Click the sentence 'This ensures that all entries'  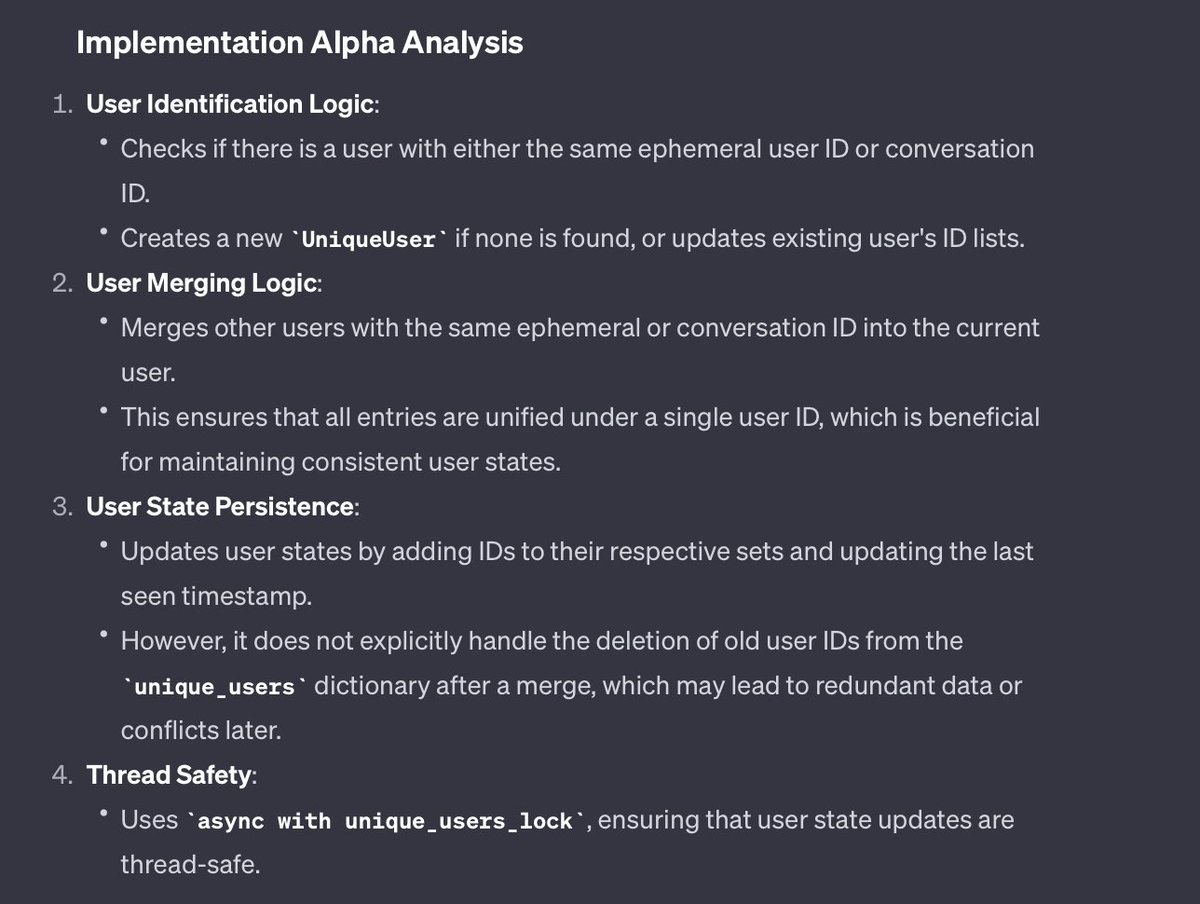tap(580, 439)
